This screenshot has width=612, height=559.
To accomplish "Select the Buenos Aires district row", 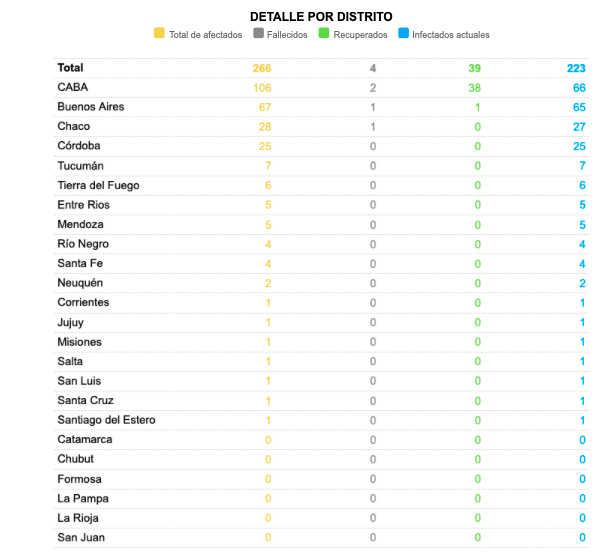I will coord(91,107).
